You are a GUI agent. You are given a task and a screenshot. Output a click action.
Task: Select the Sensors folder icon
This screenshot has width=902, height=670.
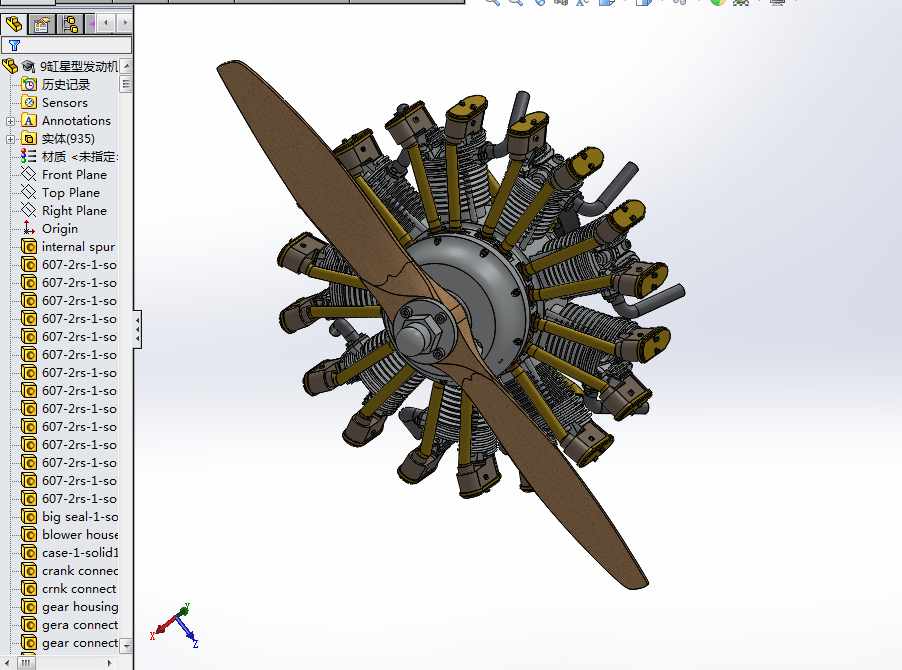[29, 103]
